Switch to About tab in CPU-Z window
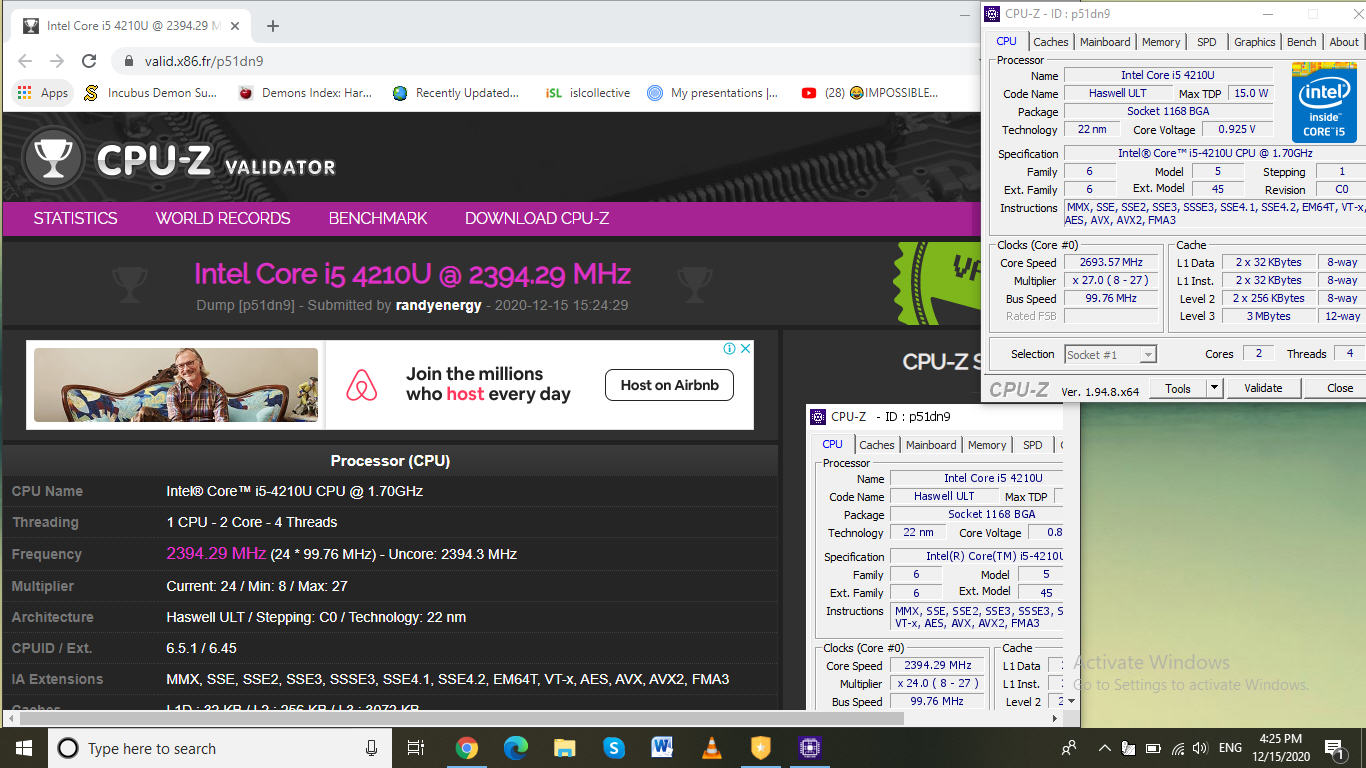1366x768 pixels. (x=1344, y=42)
